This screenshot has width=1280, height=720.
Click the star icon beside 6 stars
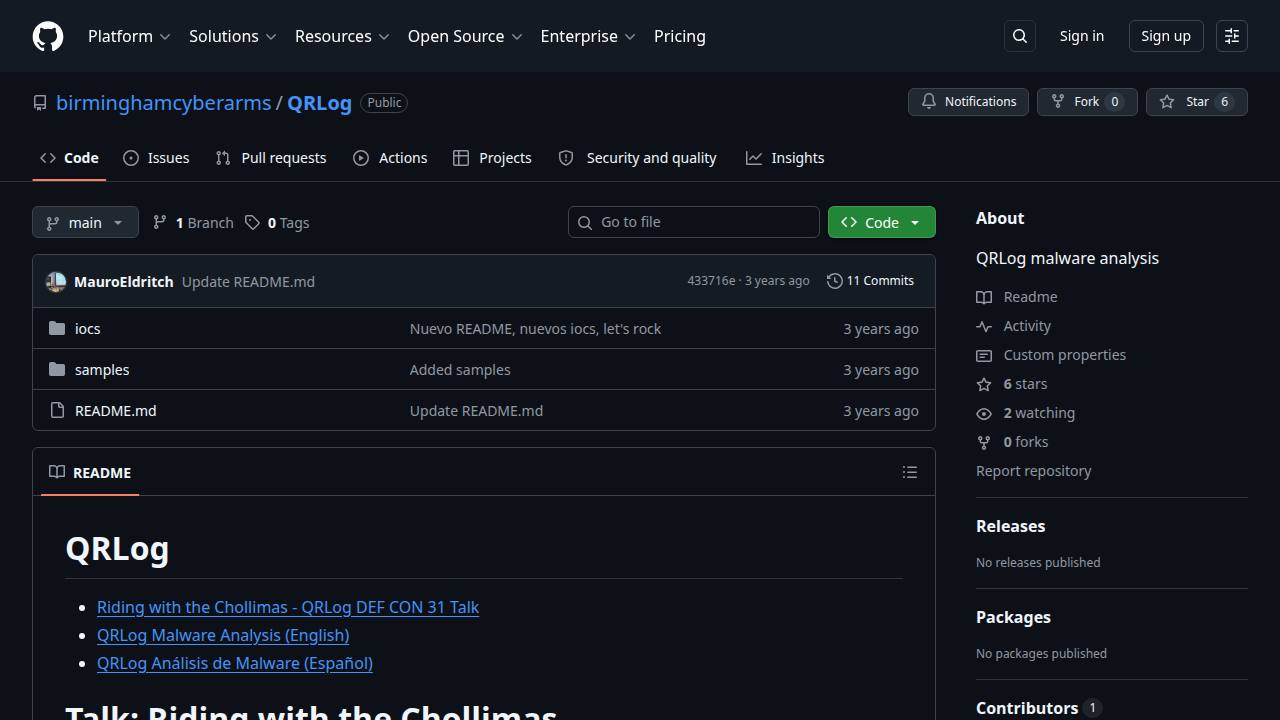tap(984, 384)
